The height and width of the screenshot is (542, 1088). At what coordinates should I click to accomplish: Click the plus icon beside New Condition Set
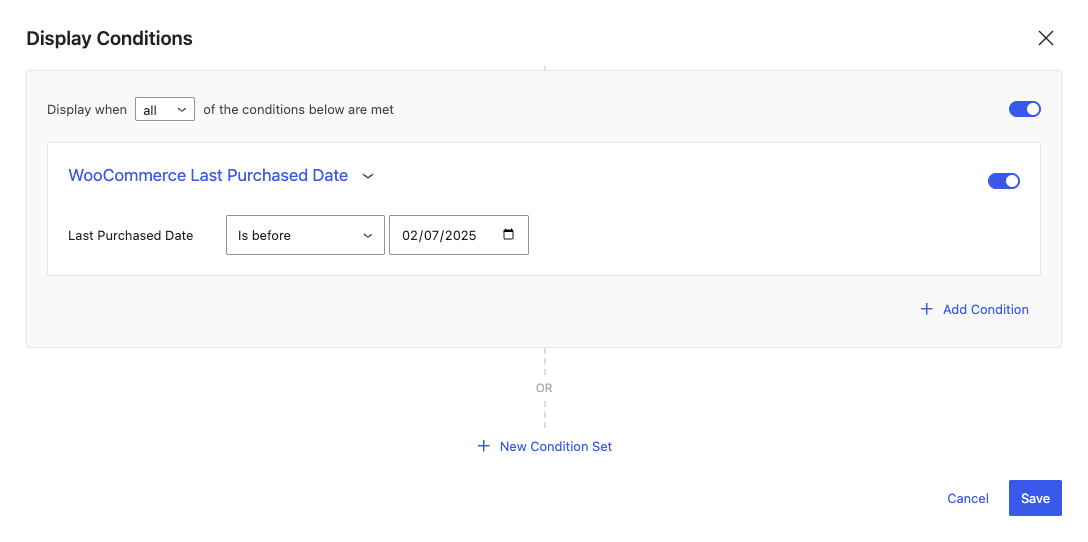tap(484, 446)
